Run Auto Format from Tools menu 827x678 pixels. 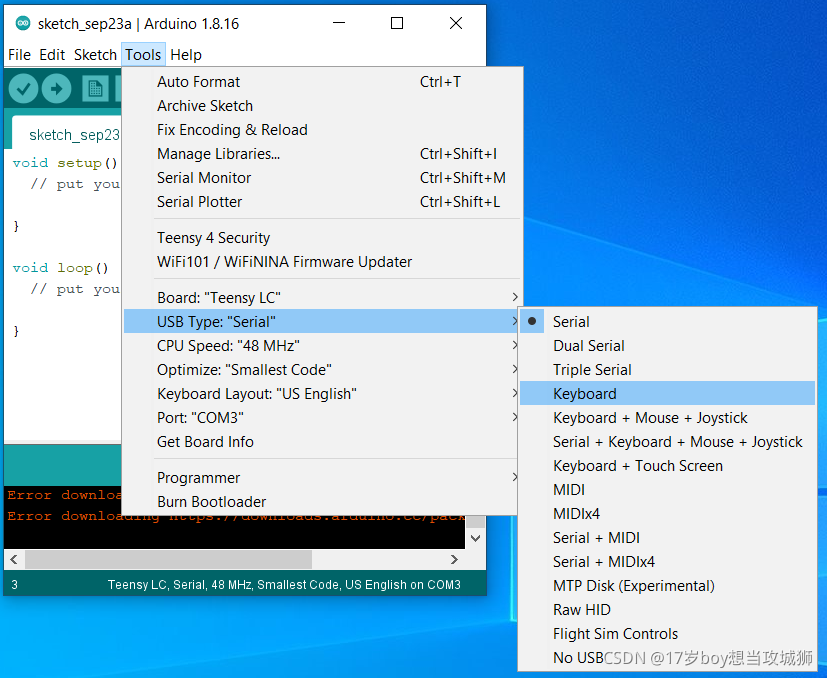[323, 82]
